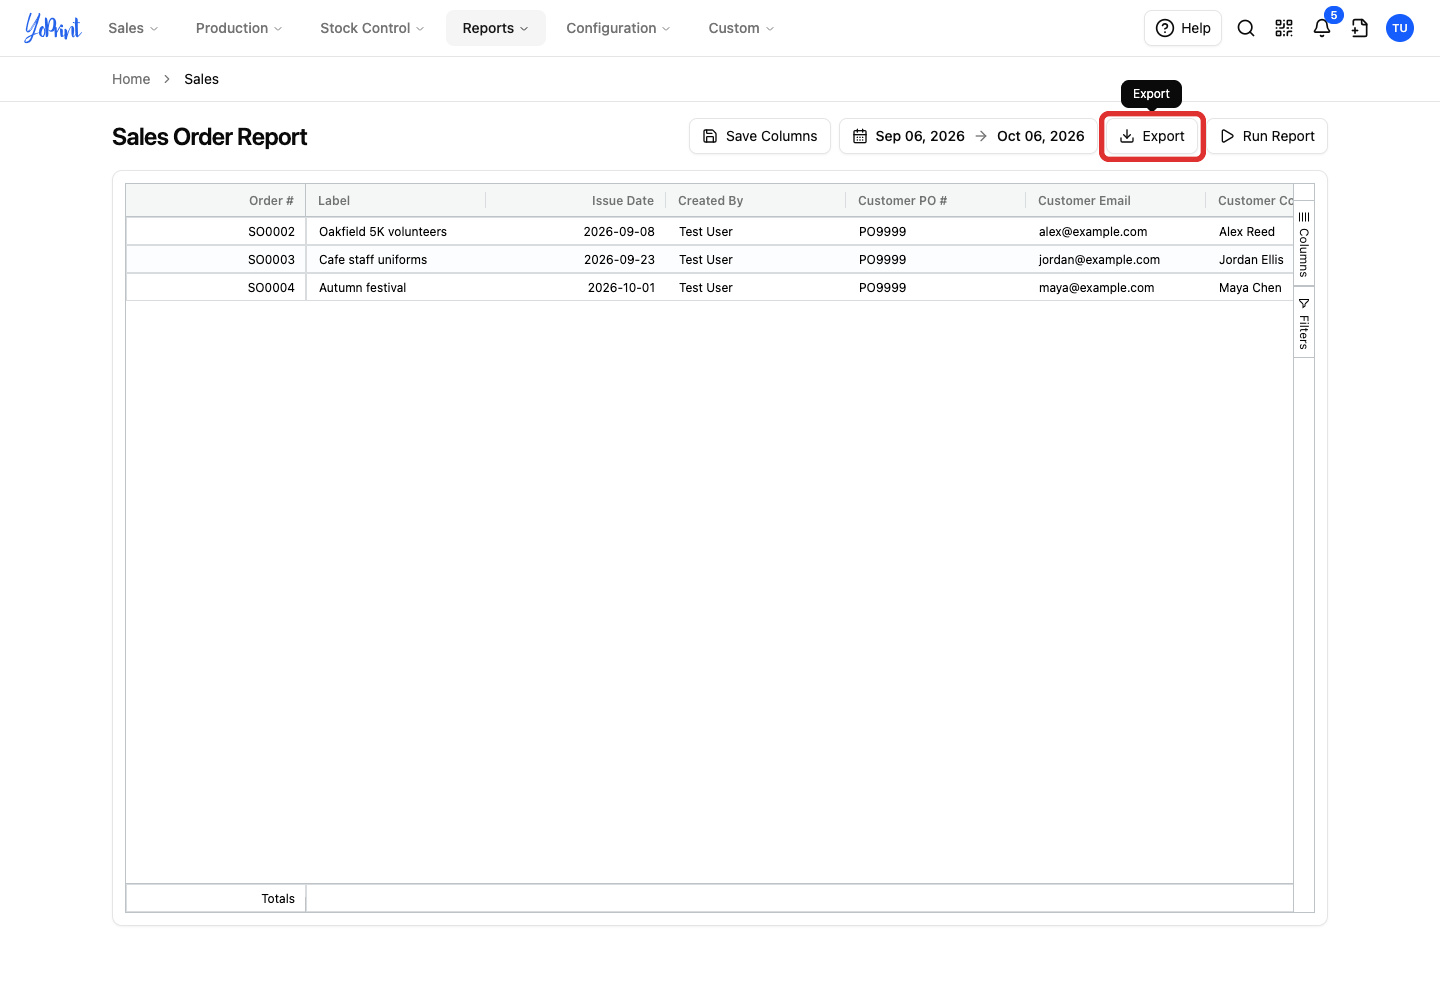1440x1000 pixels.
Task: Click the YoPrint logo
Action: click(53, 28)
